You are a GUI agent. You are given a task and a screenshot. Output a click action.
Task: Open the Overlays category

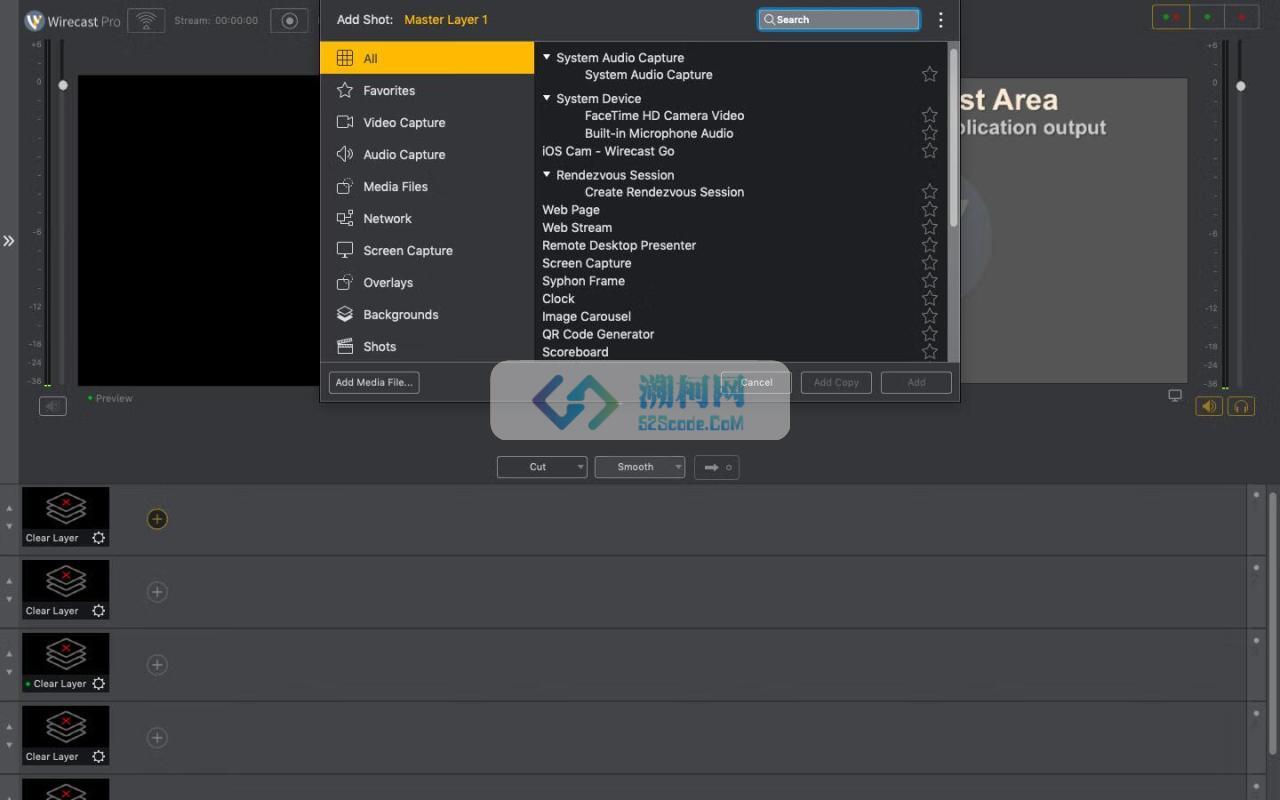tap(427, 282)
